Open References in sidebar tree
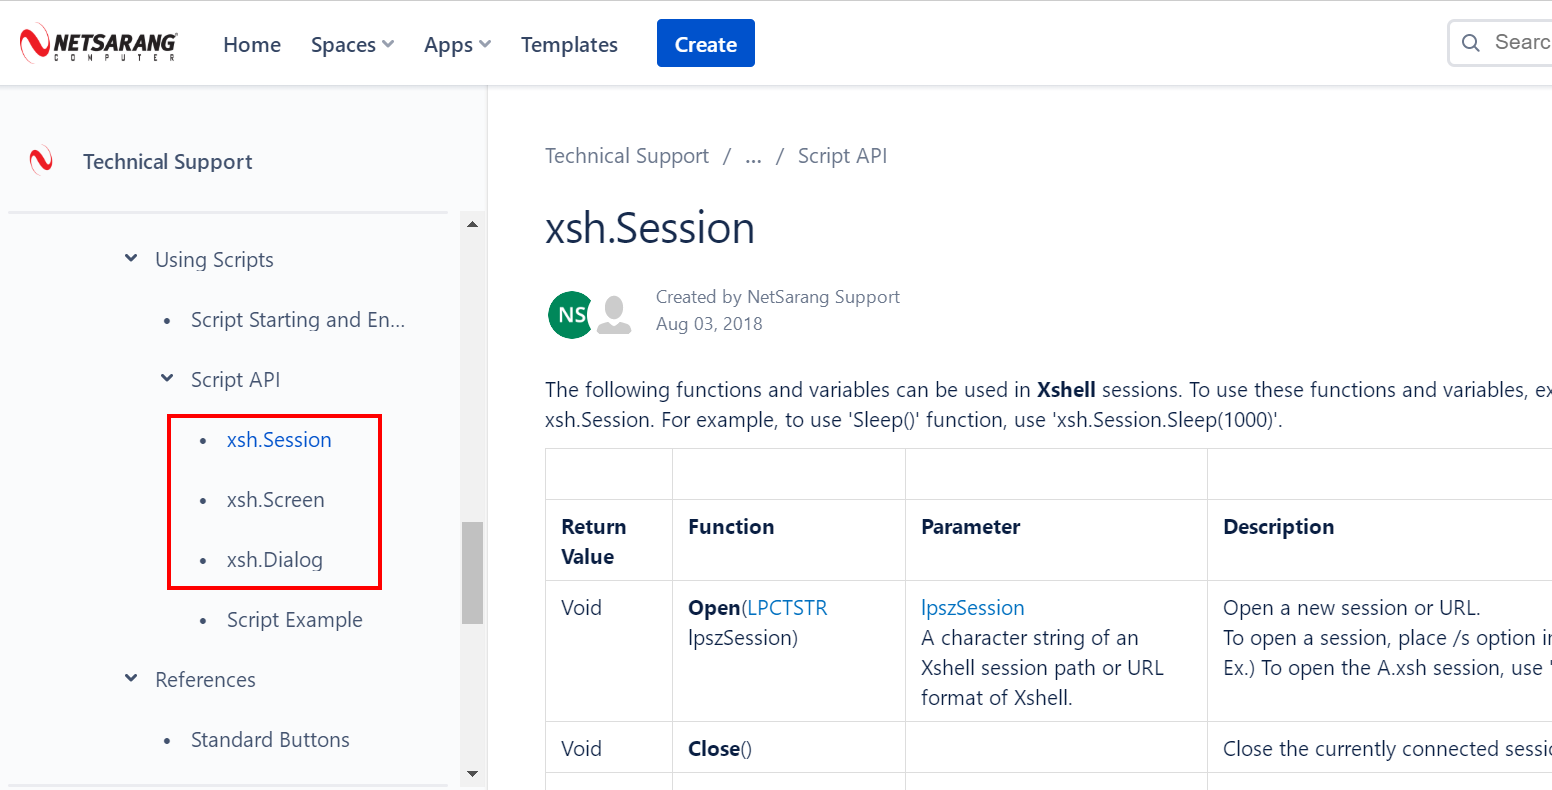This screenshot has height=790, width=1552. pyautogui.click(x=205, y=680)
